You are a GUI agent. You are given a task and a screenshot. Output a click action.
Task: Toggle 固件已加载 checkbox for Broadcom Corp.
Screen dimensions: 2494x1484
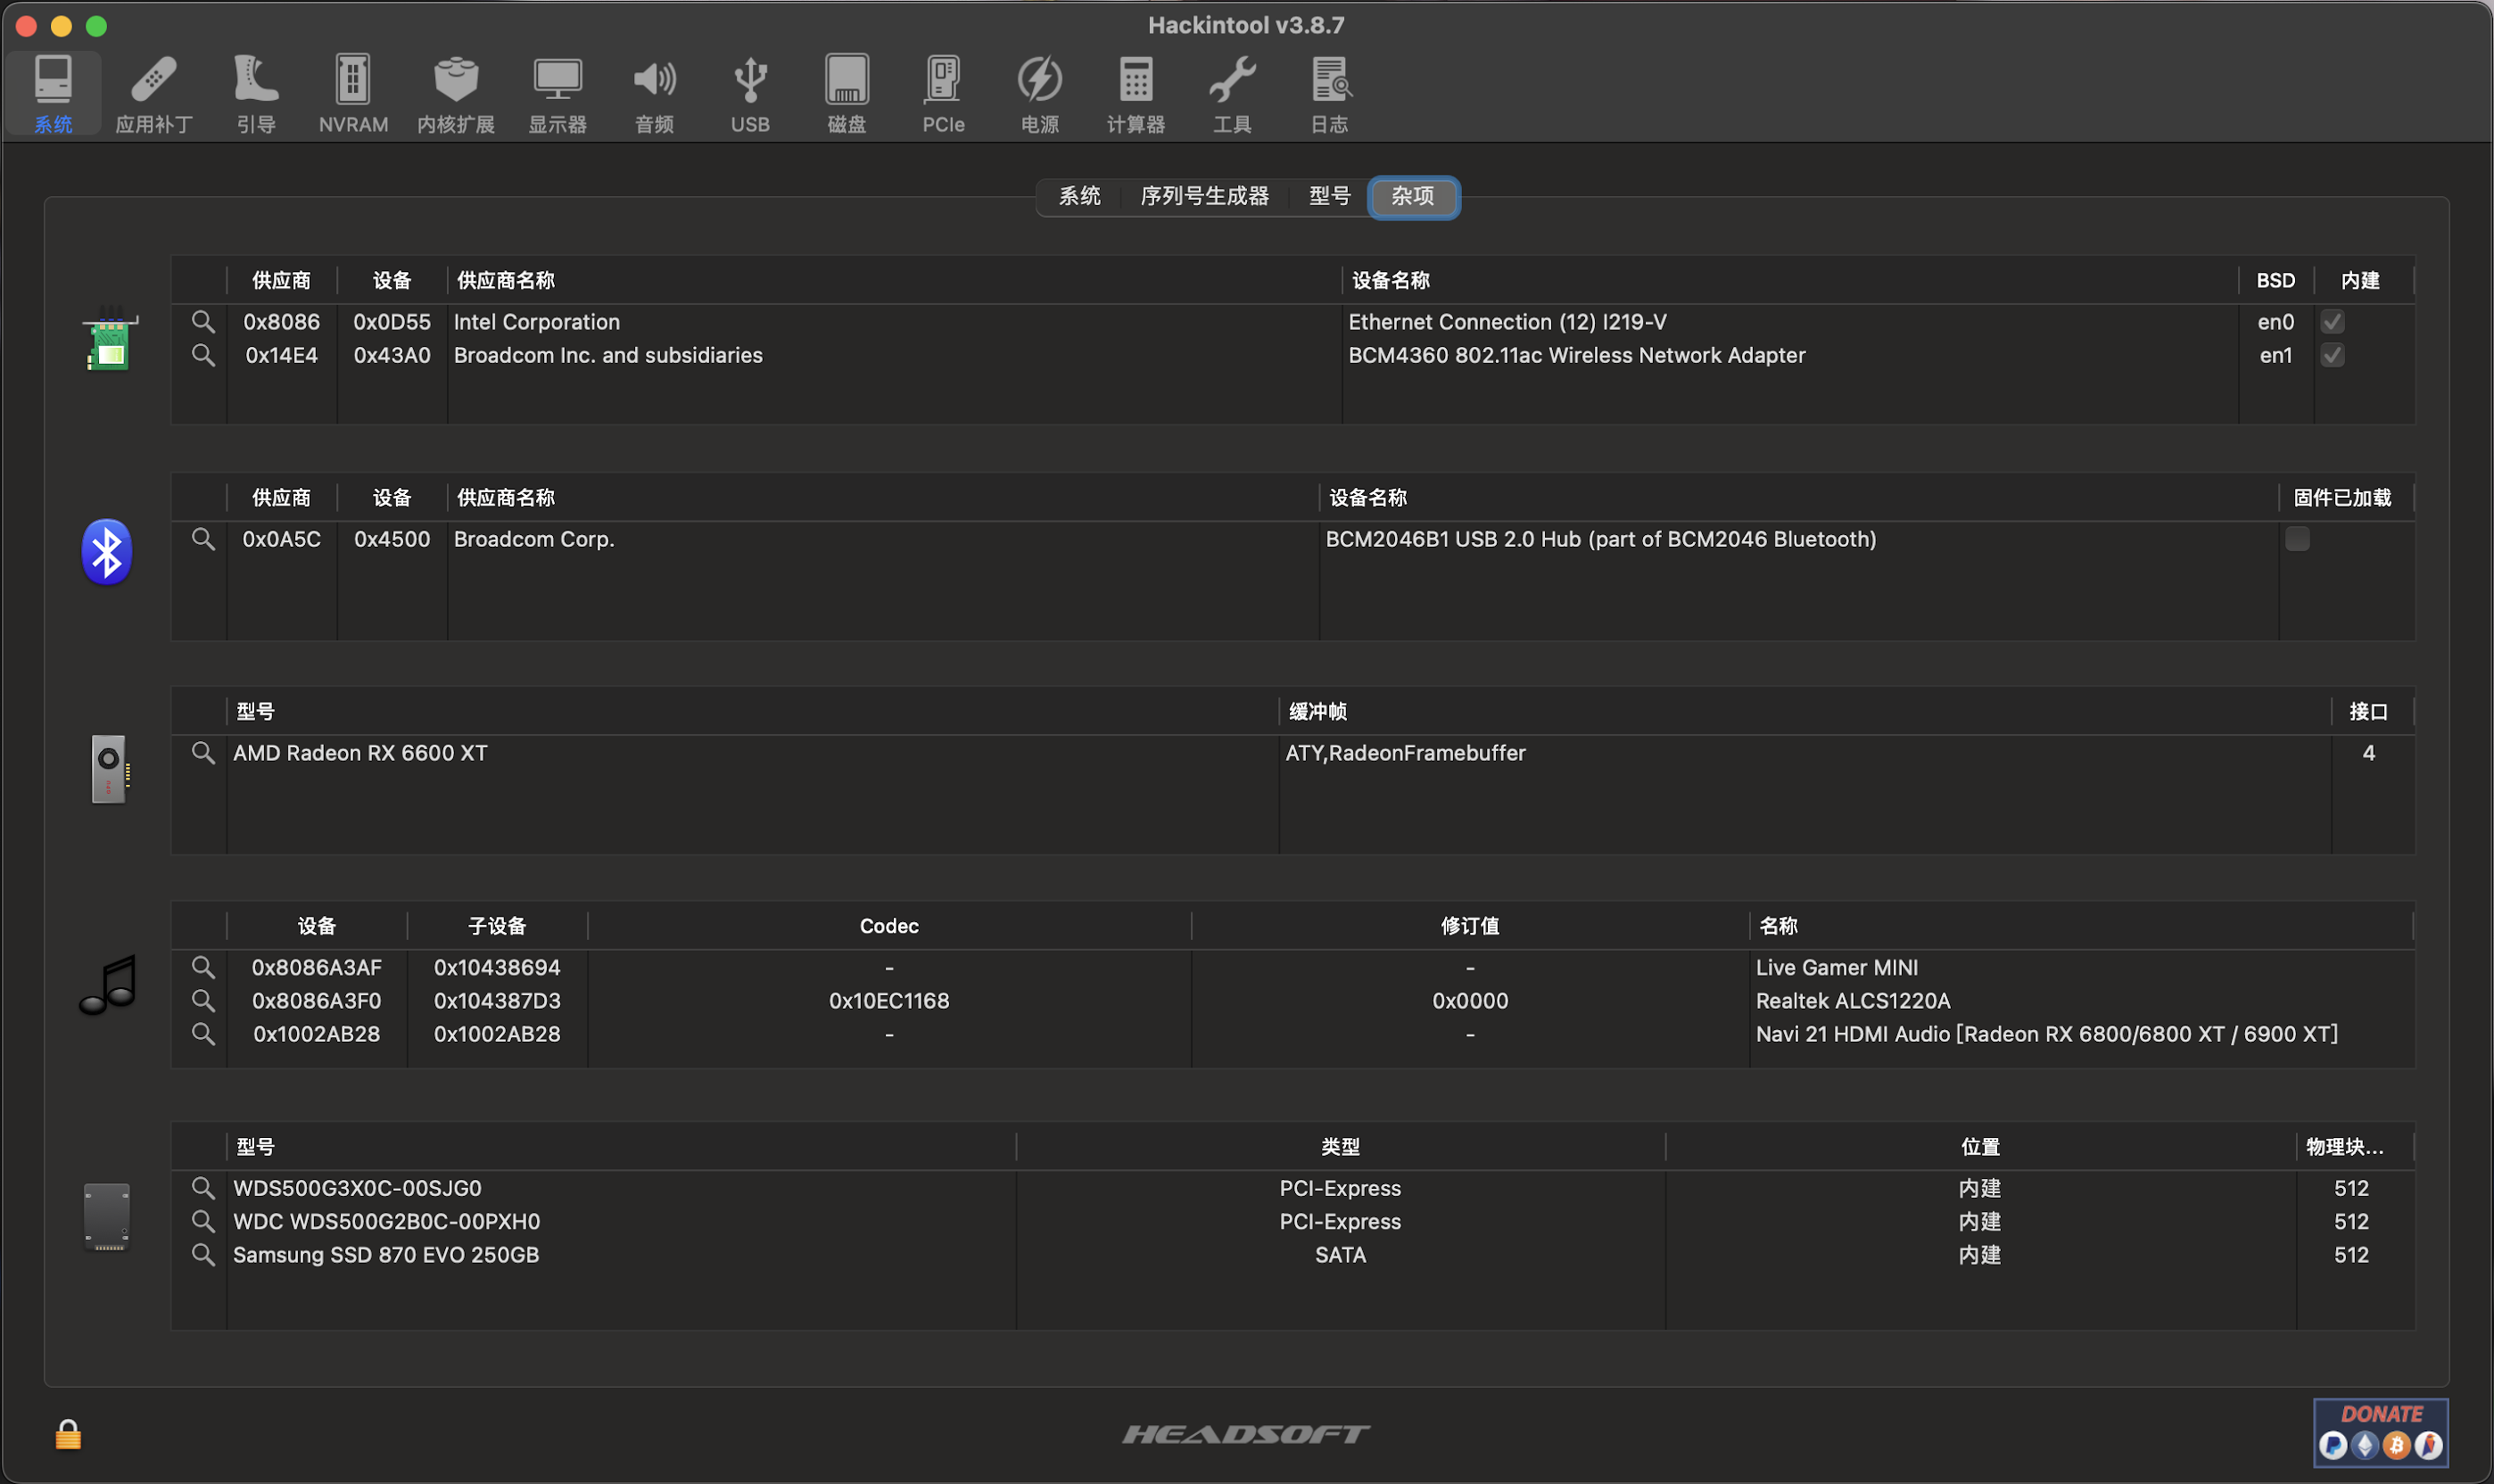coord(2298,539)
